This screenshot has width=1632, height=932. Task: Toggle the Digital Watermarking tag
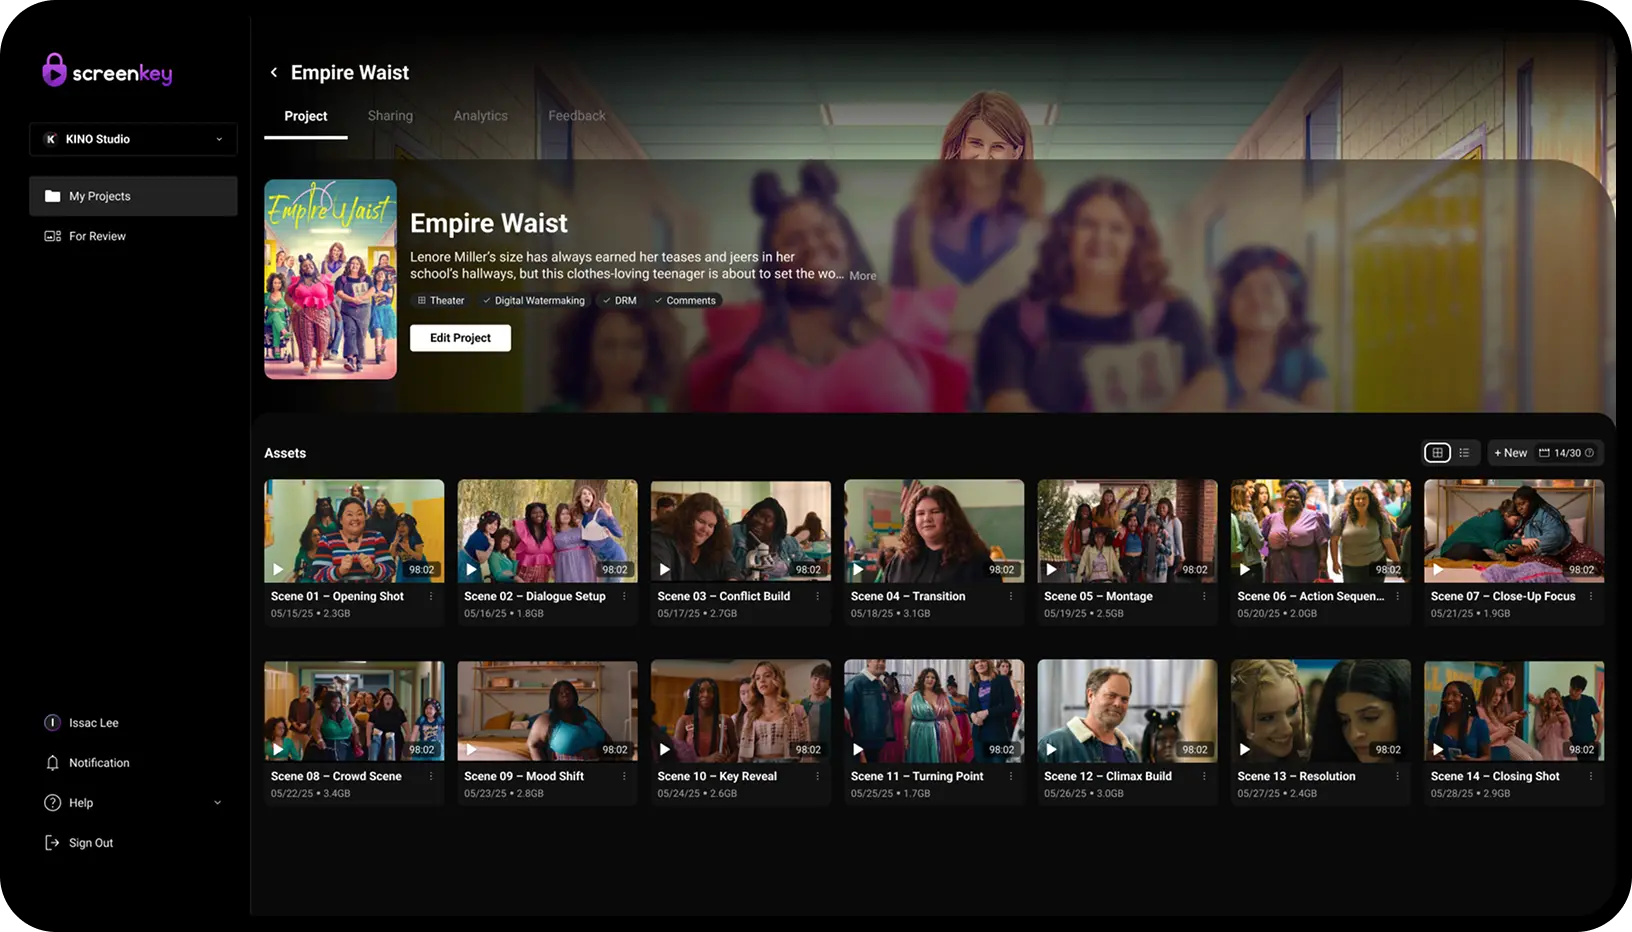pos(534,301)
